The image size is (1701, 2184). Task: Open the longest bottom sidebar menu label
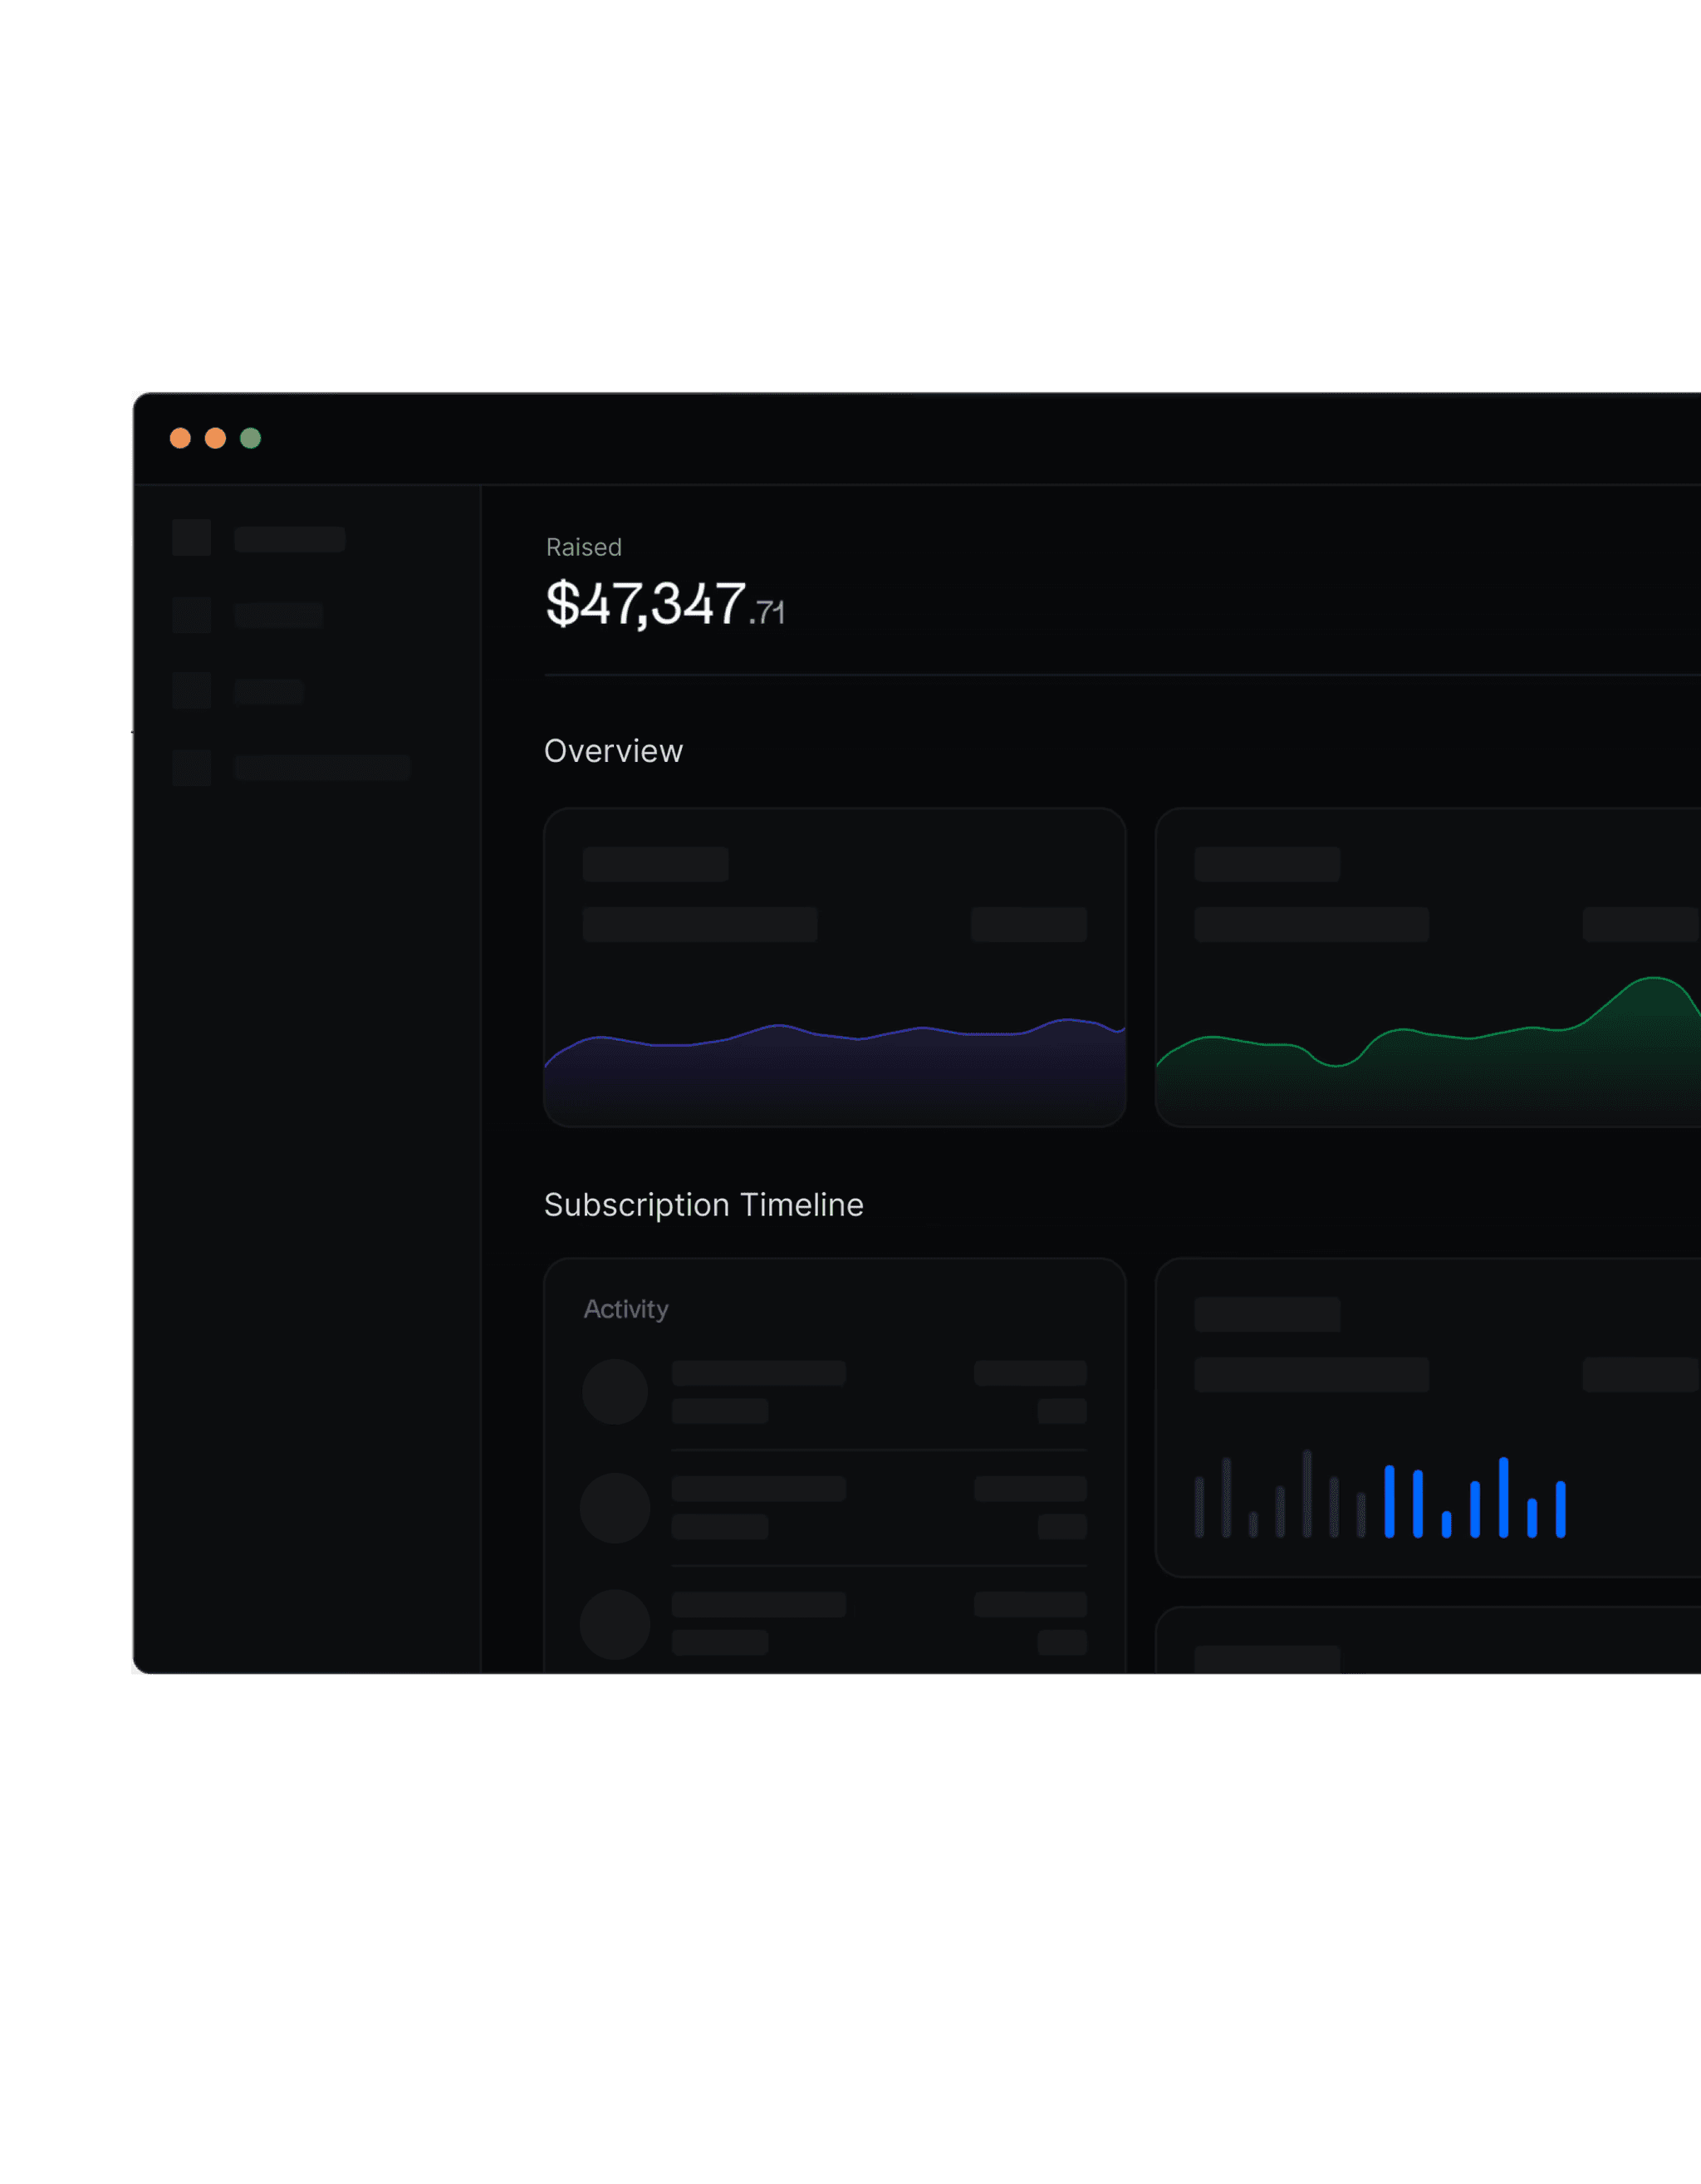point(322,767)
